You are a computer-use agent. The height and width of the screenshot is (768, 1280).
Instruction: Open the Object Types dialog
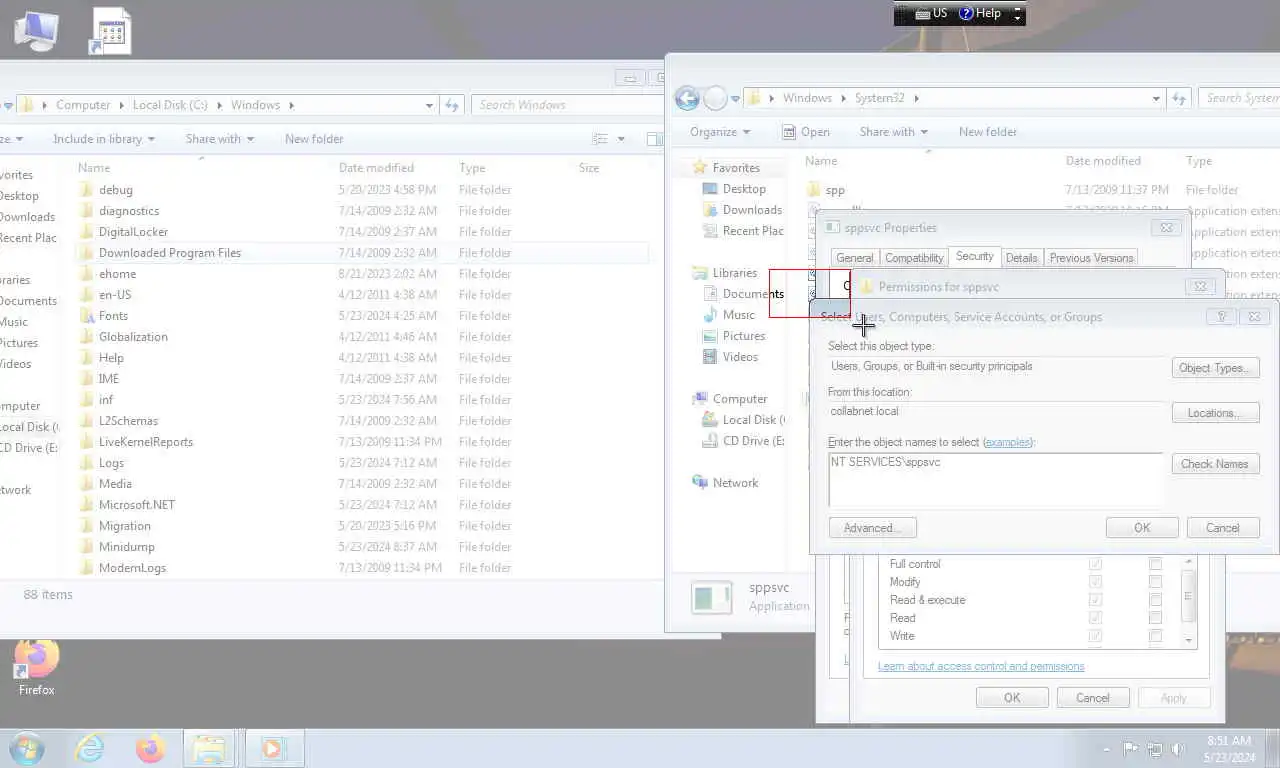tap(1215, 368)
